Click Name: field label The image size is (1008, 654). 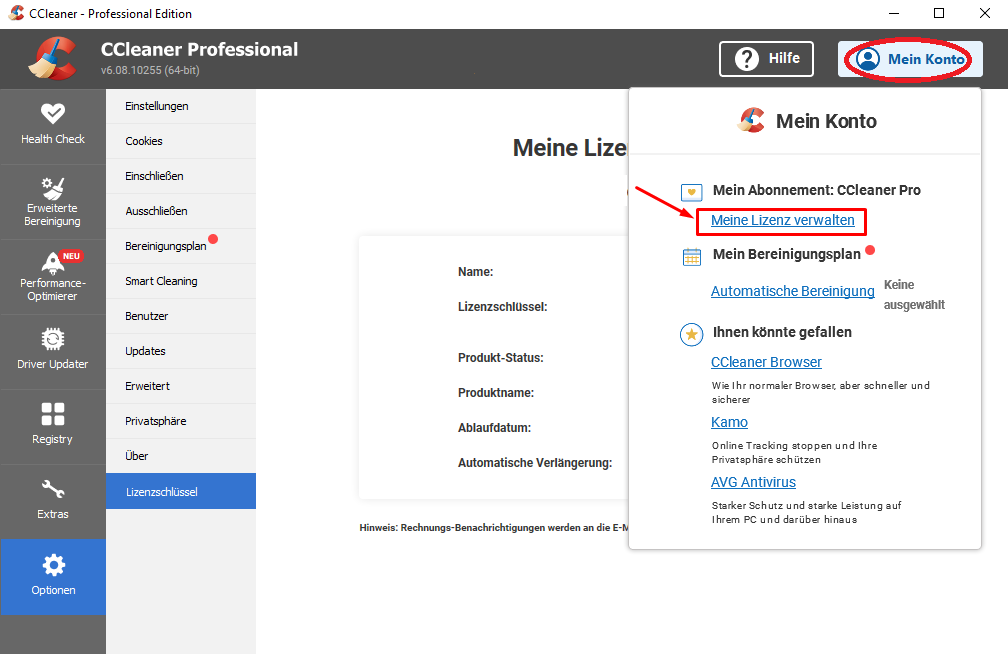click(476, 272)
